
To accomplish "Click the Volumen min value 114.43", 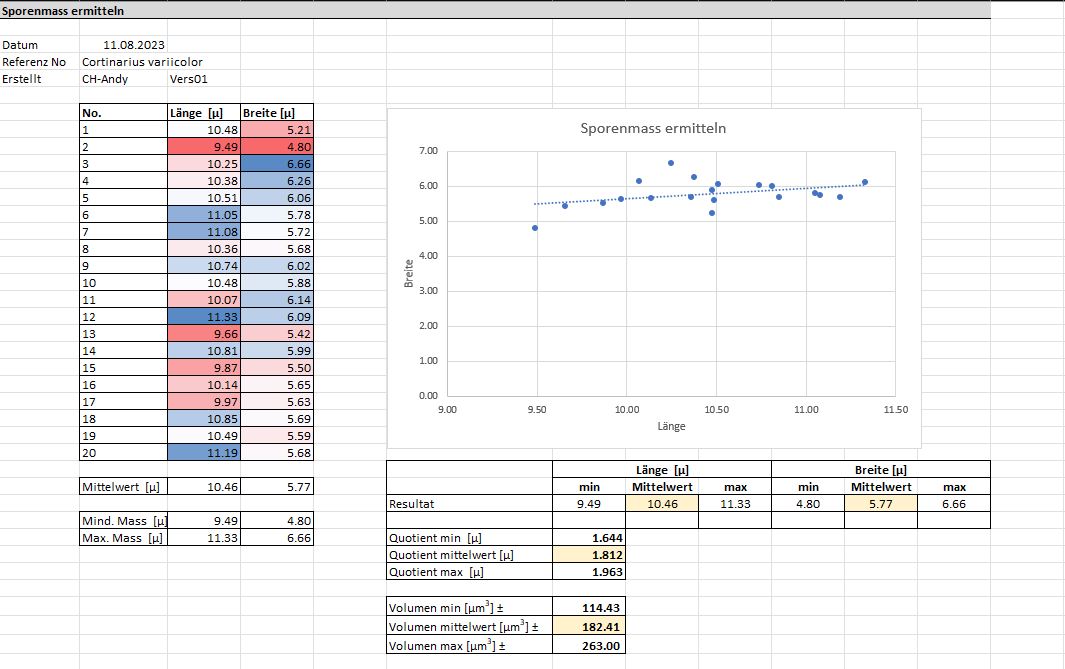I will pyautogui.click(x=589, y=607).
